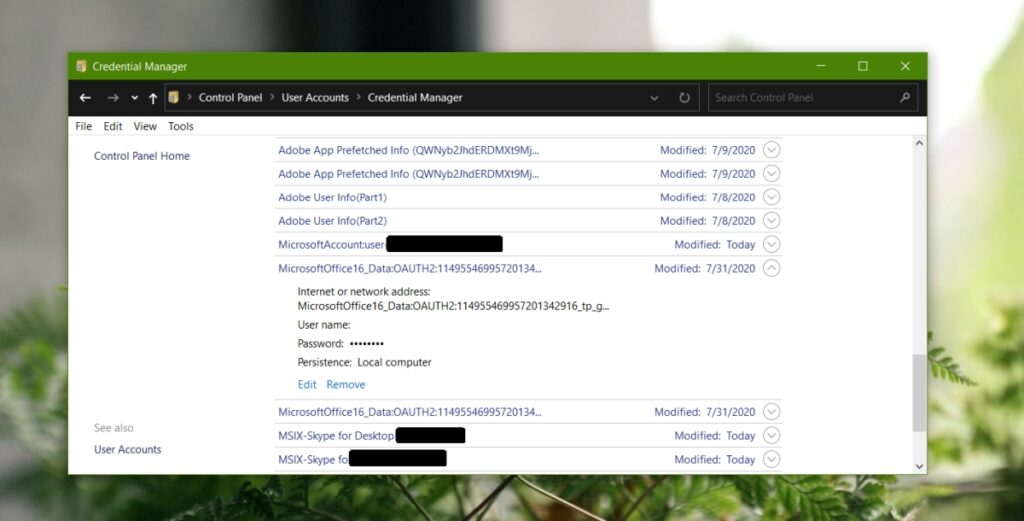Select the MSIX-Skype for Desktop entry name

(x=336, y=435)
